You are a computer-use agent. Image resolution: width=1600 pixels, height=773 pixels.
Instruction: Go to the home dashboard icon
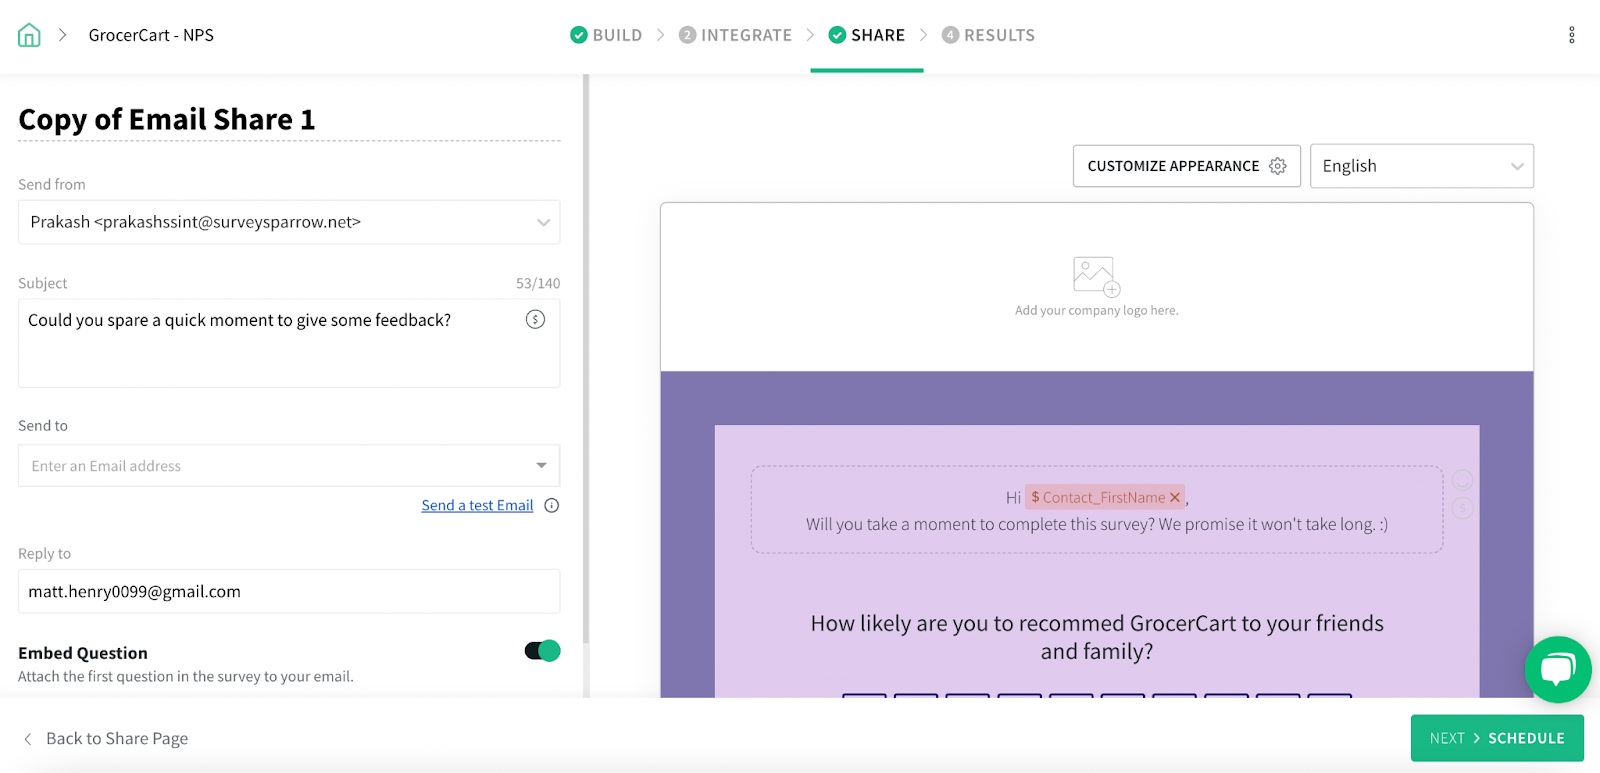pos(29,35)
